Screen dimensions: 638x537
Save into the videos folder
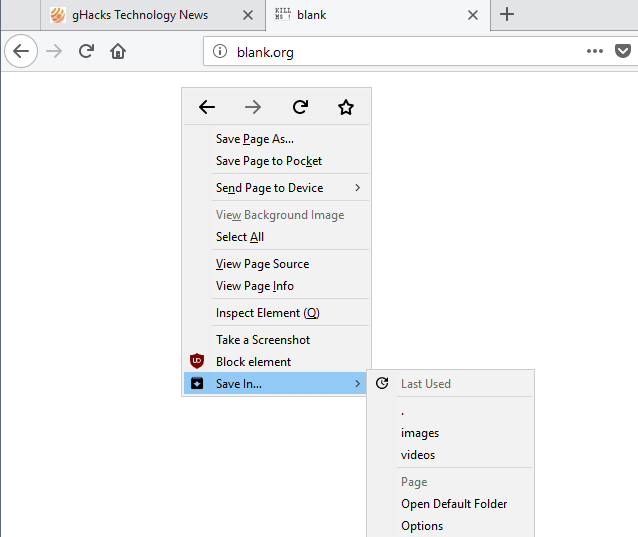[451, 455]
